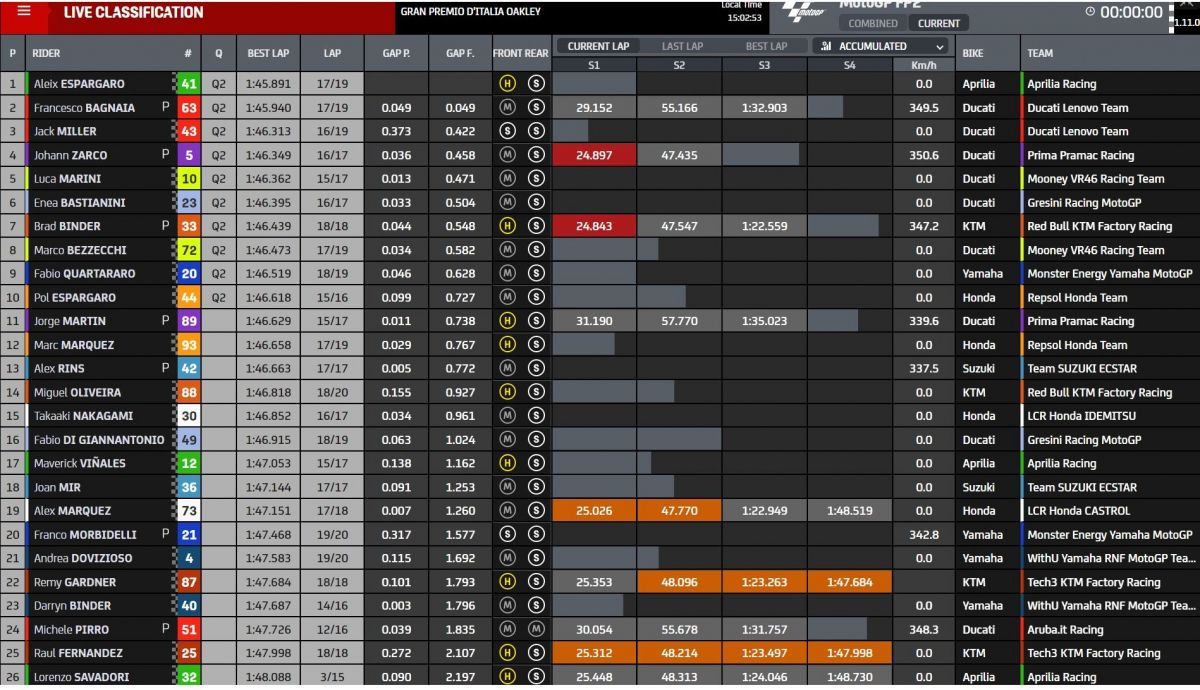
Task: Select rider Enea BASTIANINI name
Action: 79,202
